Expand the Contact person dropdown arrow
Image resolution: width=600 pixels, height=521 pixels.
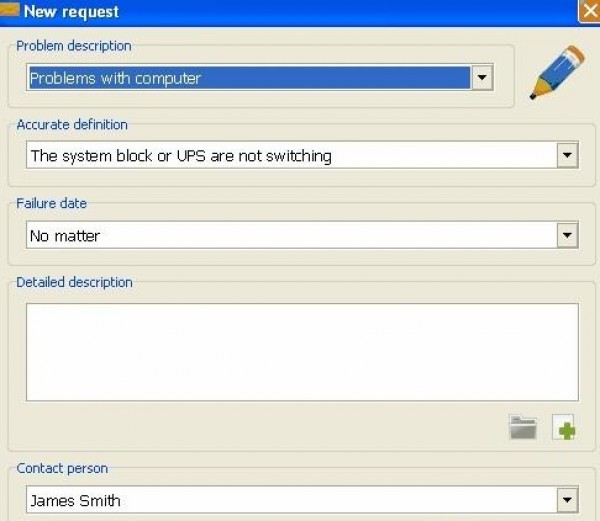tap(567, 500)
